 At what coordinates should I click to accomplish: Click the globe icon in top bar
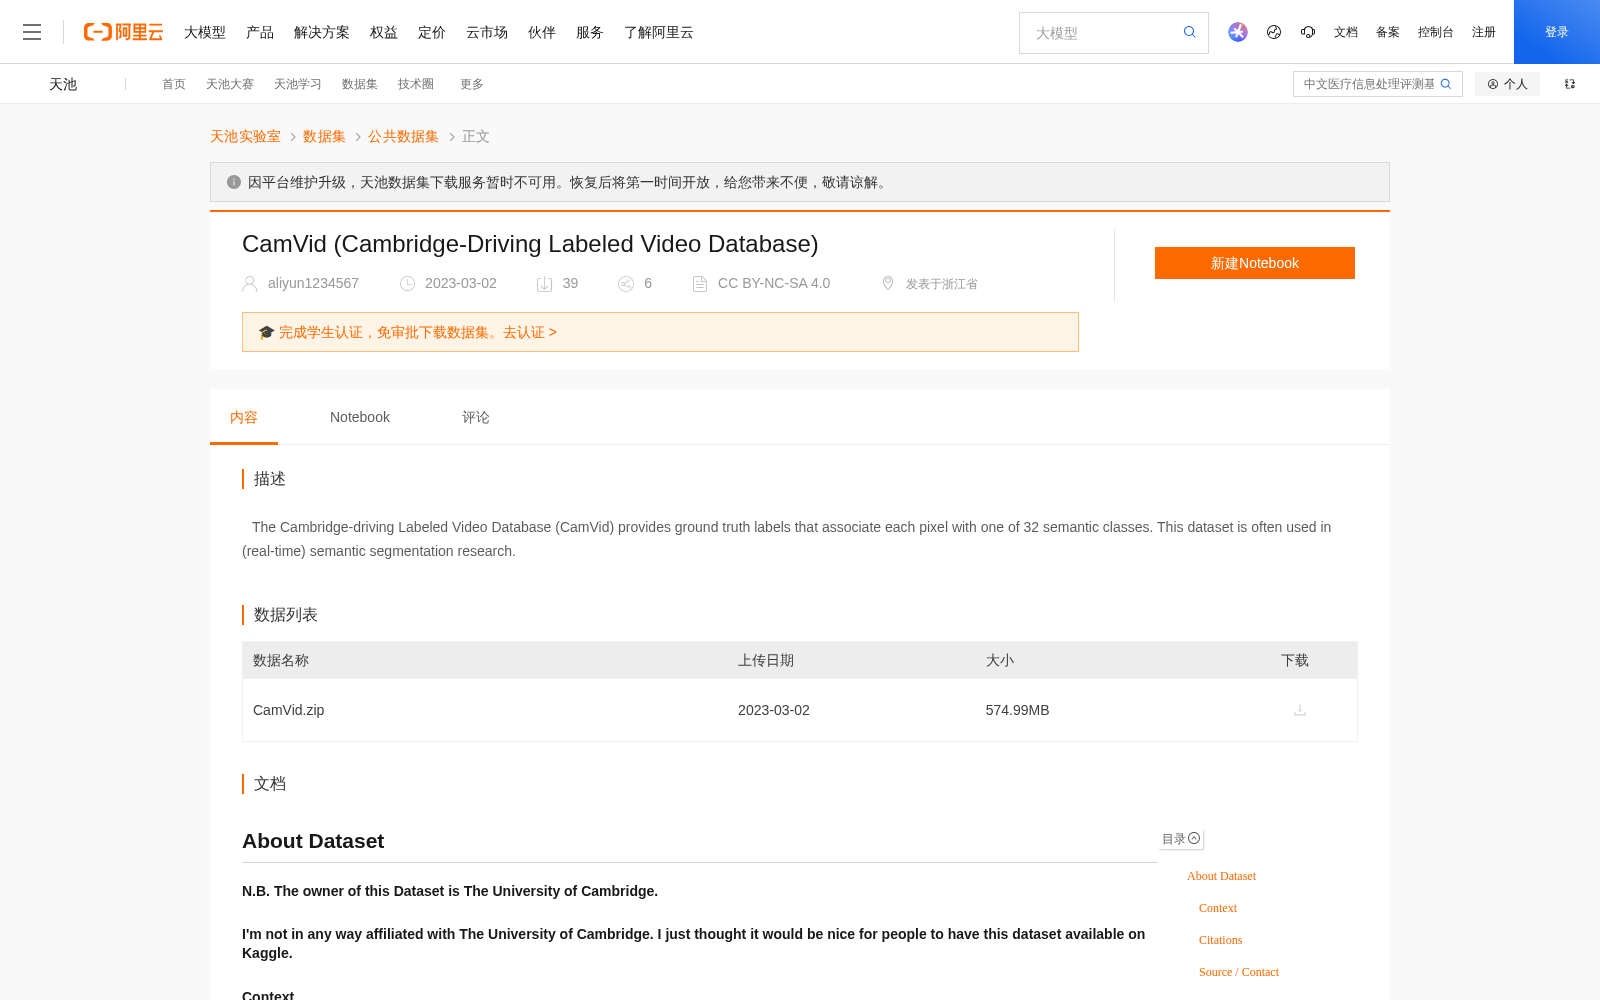click(x=1274, y=32)
